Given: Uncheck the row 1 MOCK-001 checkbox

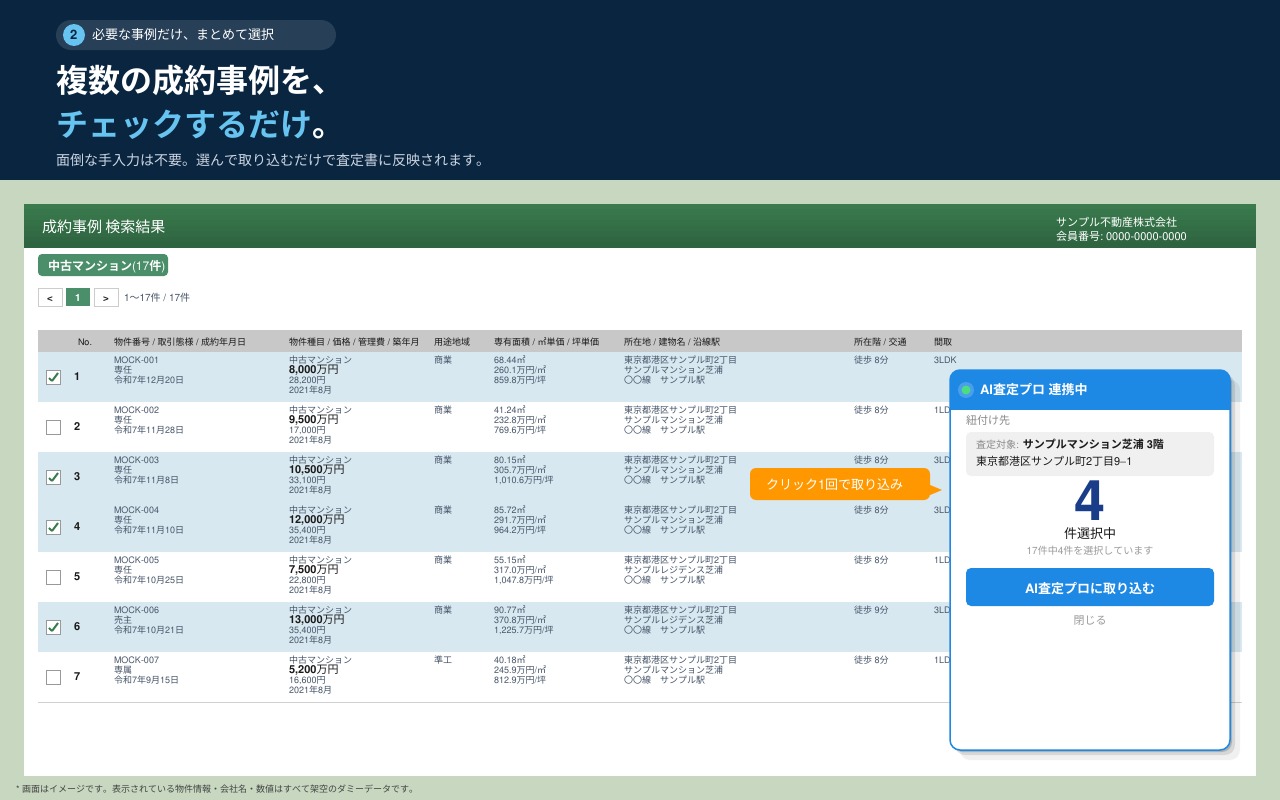Looking at the screenshot, I should coord(53,377).
